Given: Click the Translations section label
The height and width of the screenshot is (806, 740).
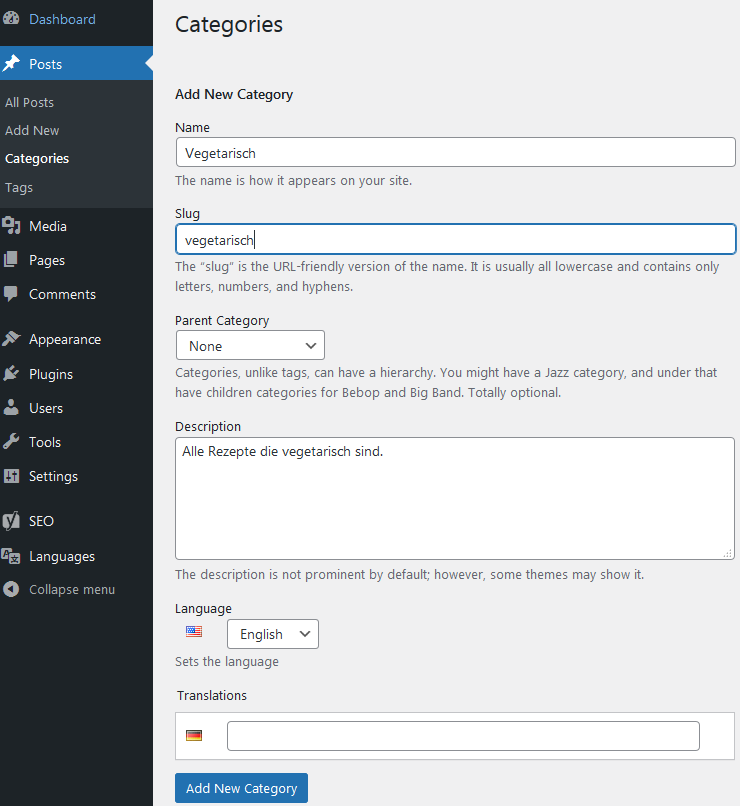Looking at the screenshot, I should point(212,695).
